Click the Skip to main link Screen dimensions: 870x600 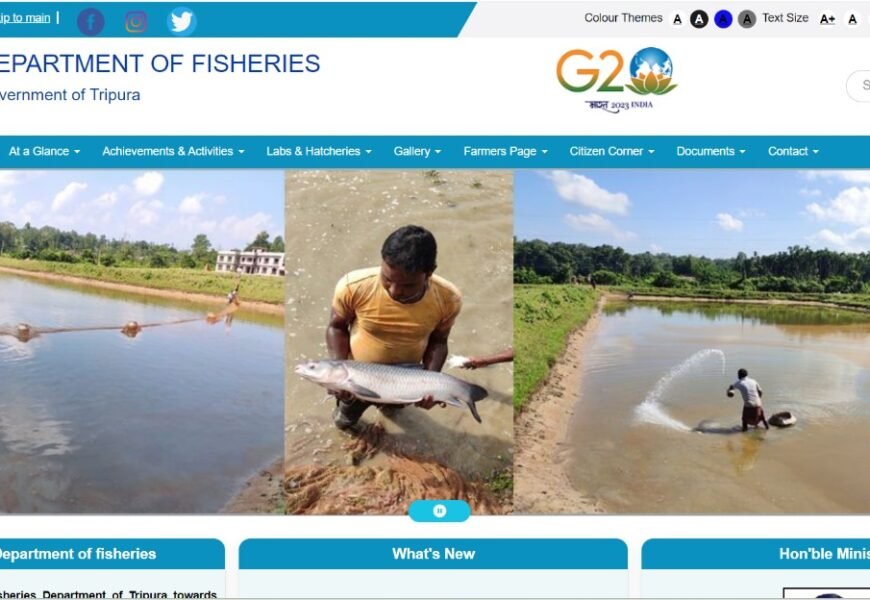25,18
